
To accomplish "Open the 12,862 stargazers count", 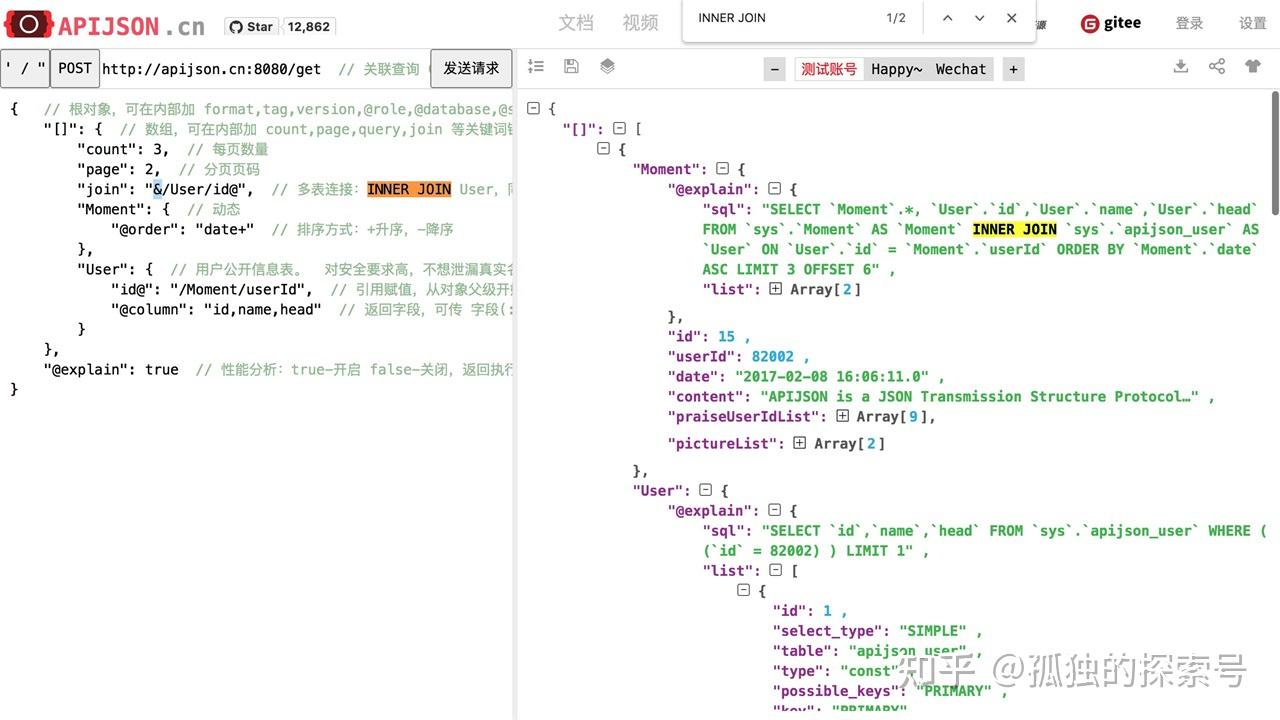I will pos(309,27).
